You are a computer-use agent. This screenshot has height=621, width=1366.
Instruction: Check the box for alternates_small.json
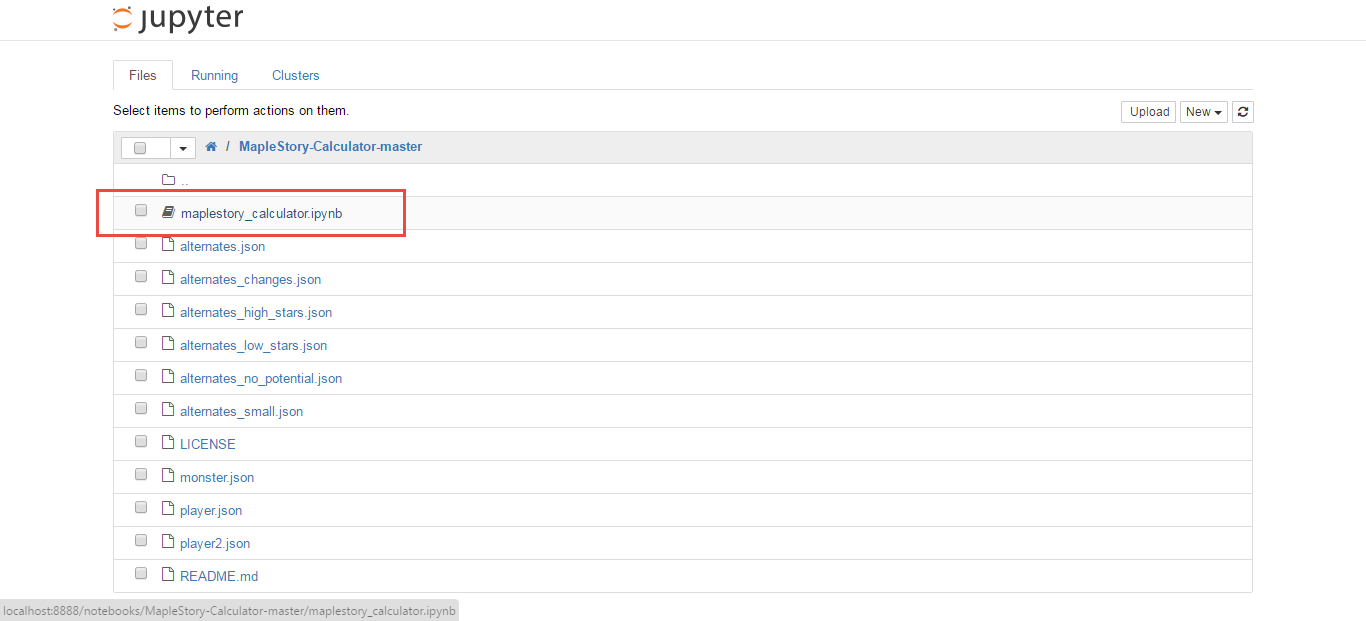(x=141, y=408)
